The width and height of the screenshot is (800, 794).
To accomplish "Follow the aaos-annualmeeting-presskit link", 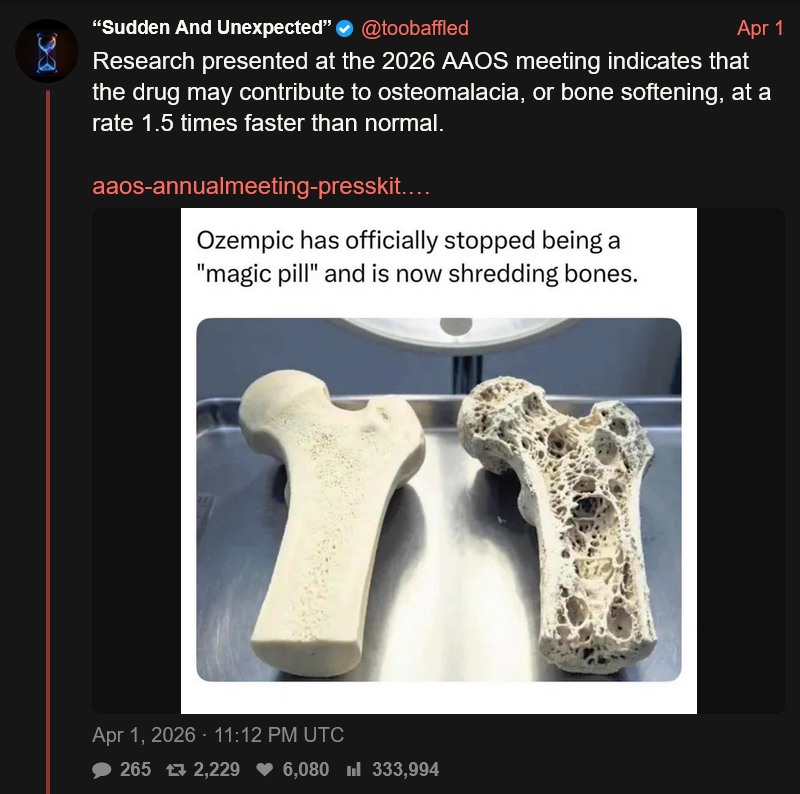I will [261, 186].
